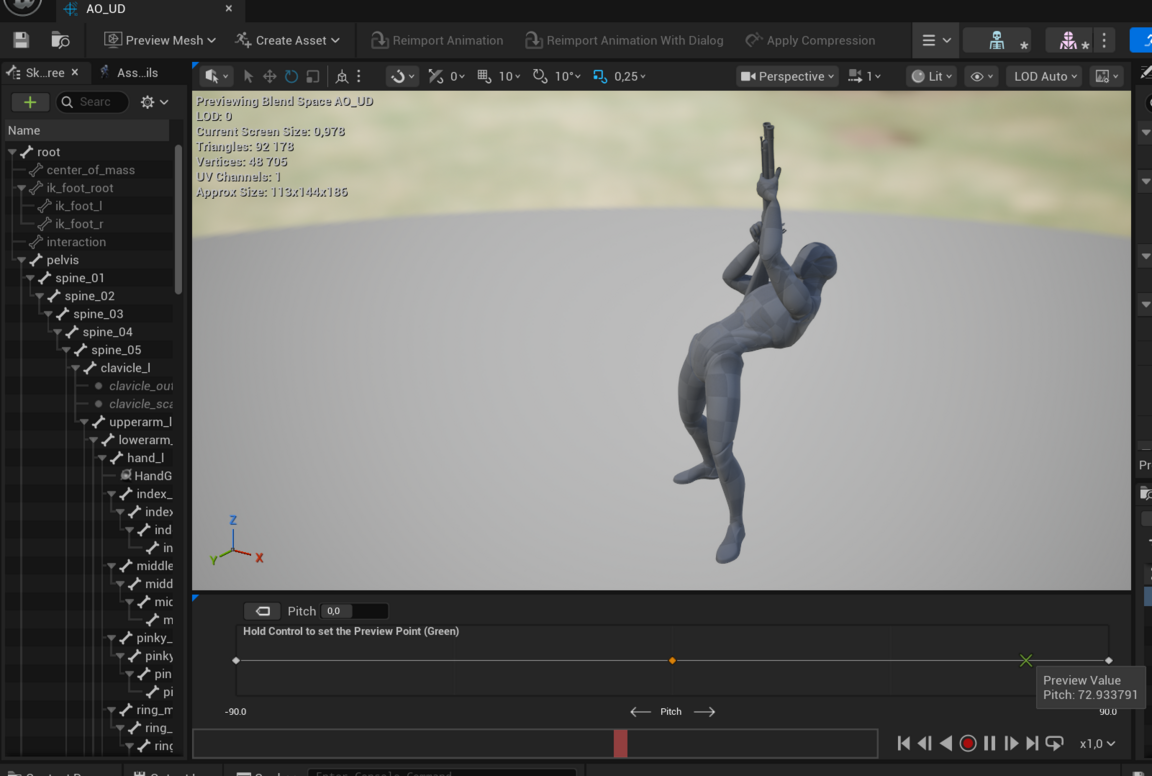Switch to the Ass...ils asset details tab
Image resolution: width=1152 pixels, height=776 pixels.
129,73
